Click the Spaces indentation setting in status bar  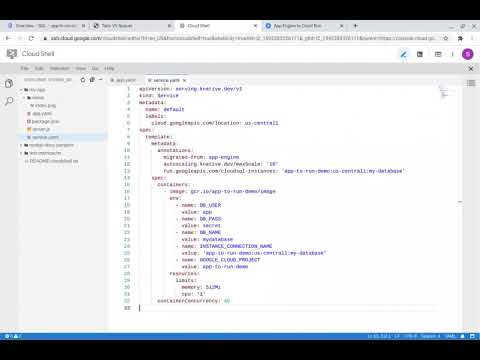pyautogui.click(x=430, y=336)
